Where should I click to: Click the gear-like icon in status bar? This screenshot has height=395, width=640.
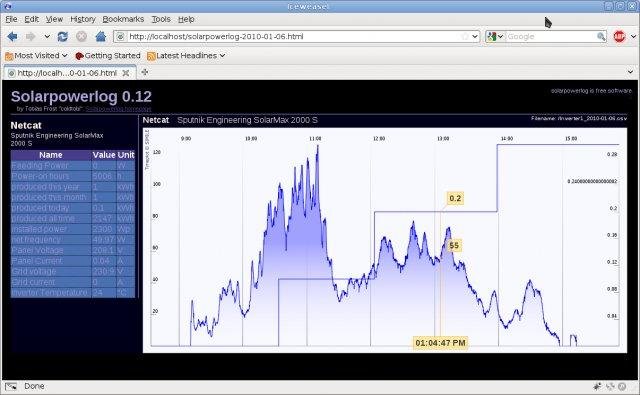[x=597, y=386]
